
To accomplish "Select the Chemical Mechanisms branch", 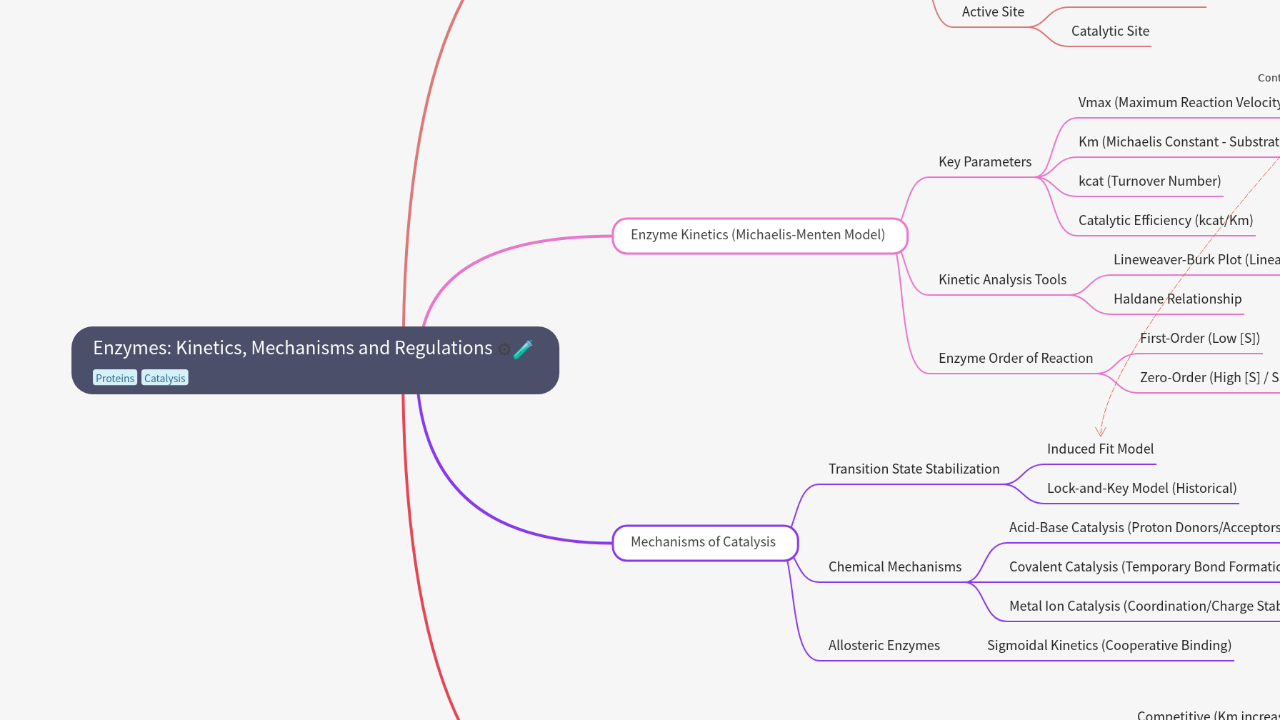I will 894,567.
